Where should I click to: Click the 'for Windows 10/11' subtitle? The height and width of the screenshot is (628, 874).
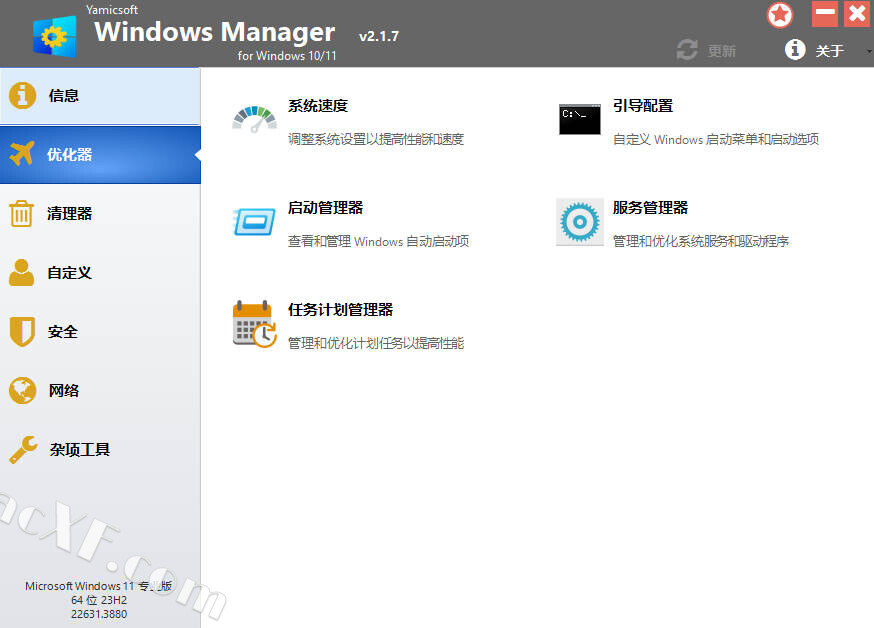[x=287, y=56]
